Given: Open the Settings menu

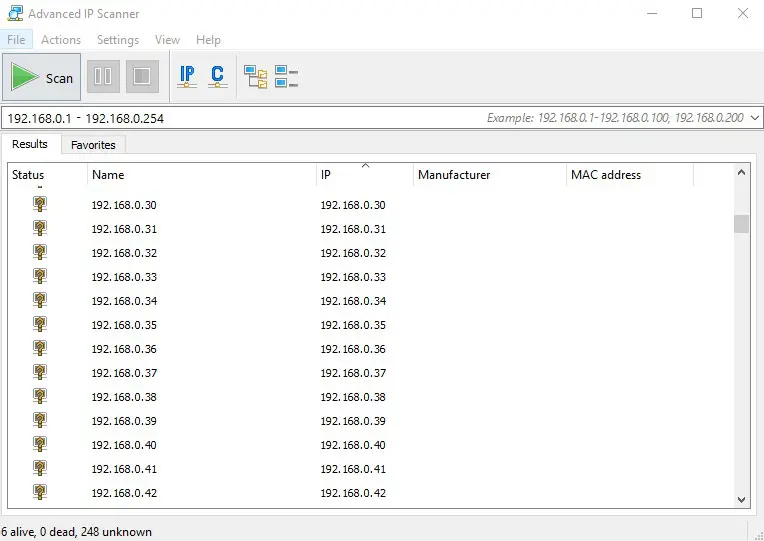Looking at the screenshot, I should point(118,39).
